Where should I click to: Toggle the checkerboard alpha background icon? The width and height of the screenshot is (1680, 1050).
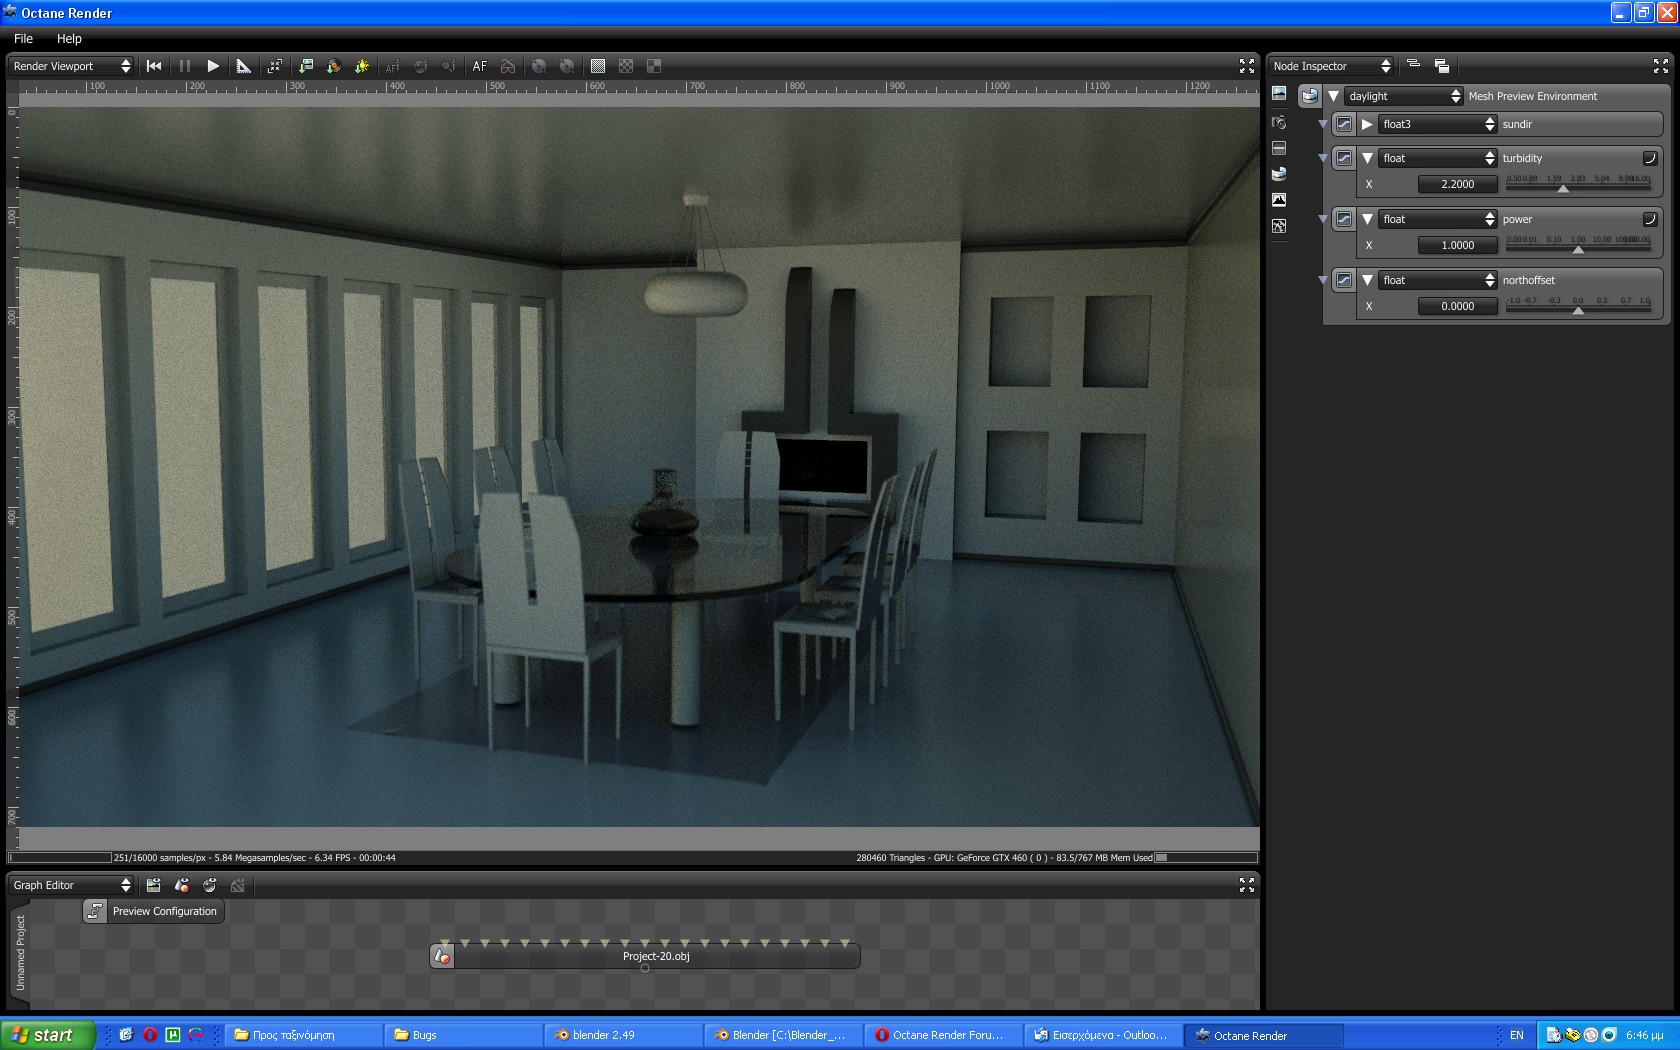point(626,66)
